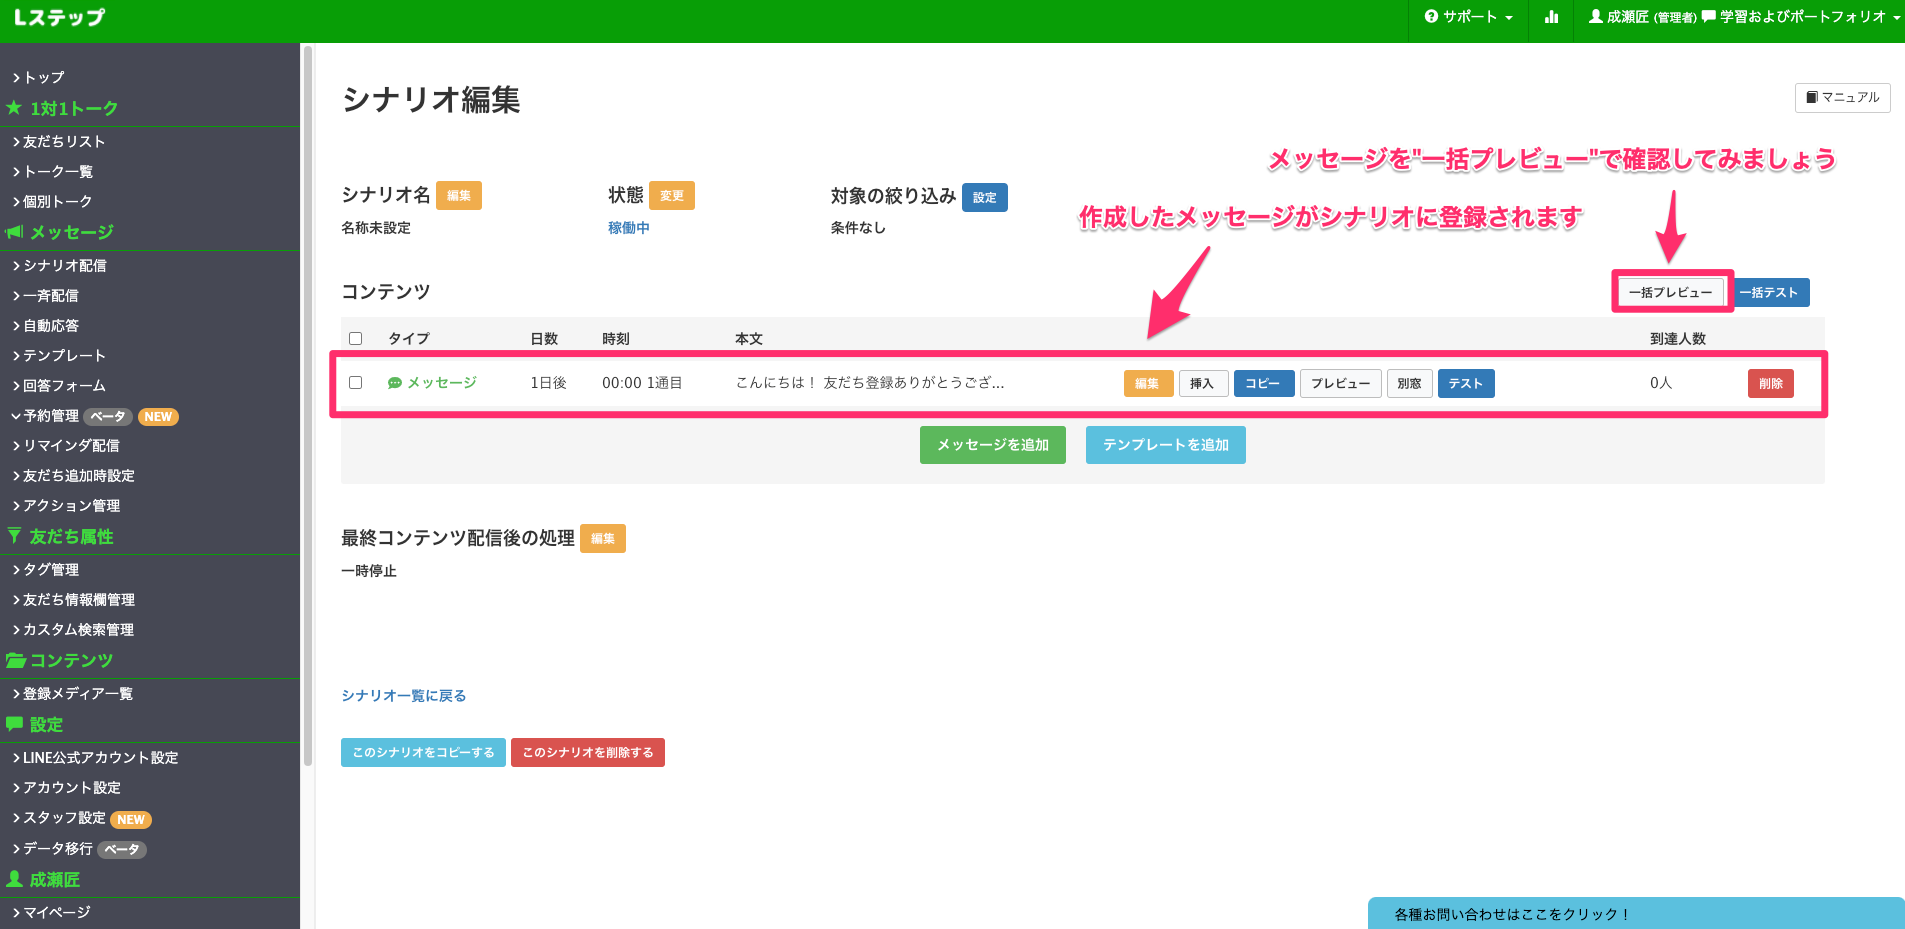Click the green message bubble icon in the content row
The height and width of the screenshot is (929, 1905).
click(394, 382)
